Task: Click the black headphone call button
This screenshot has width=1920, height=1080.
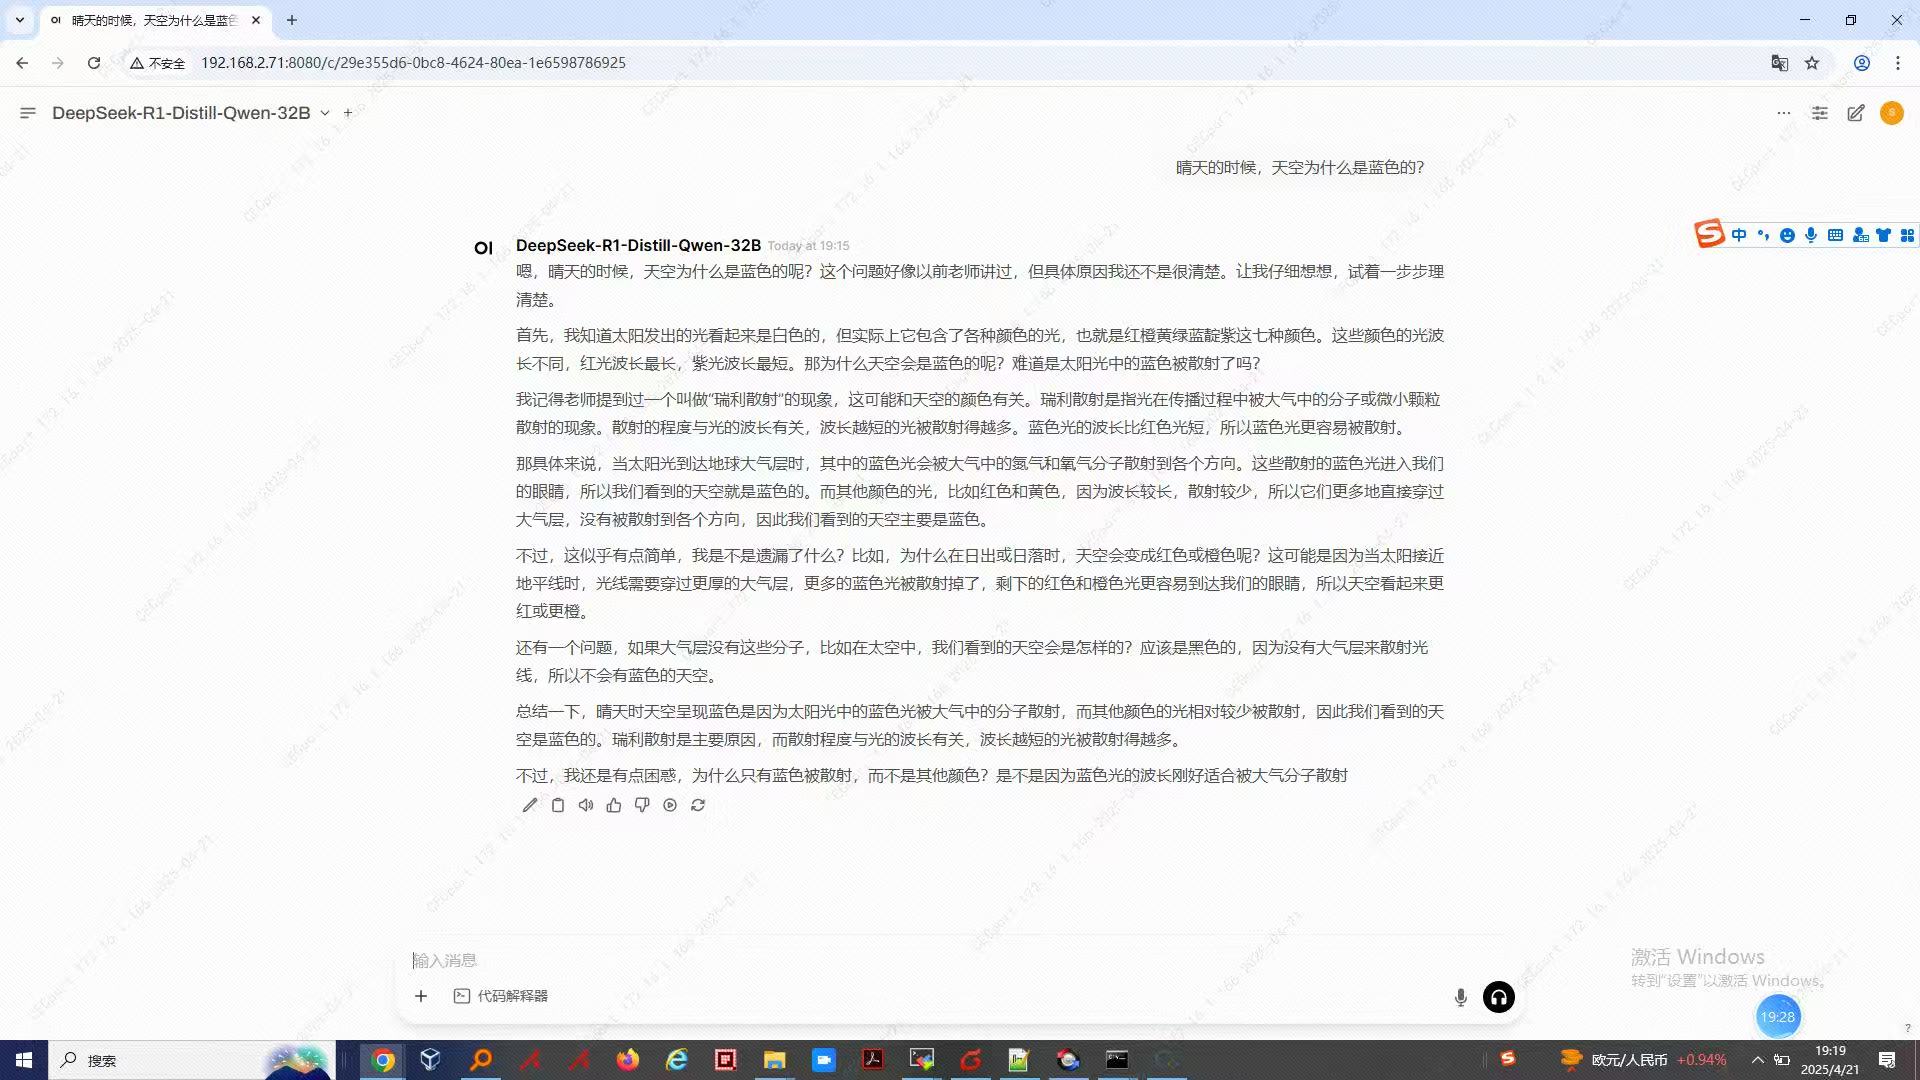Action: 1499,997
